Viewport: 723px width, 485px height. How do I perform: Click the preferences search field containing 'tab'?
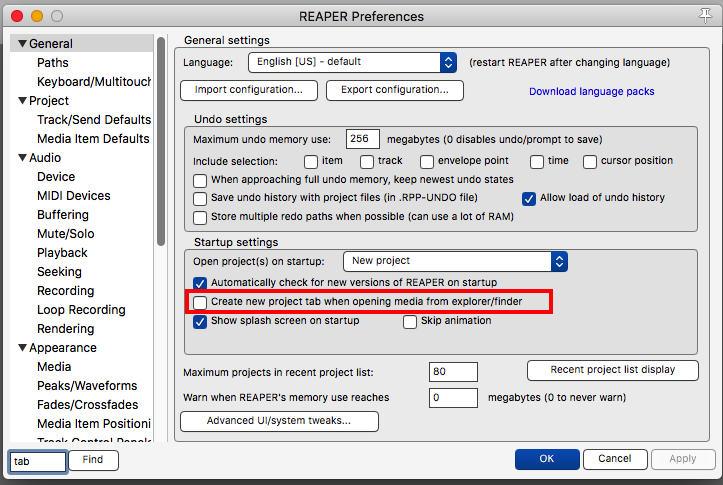tap(38, 461)
